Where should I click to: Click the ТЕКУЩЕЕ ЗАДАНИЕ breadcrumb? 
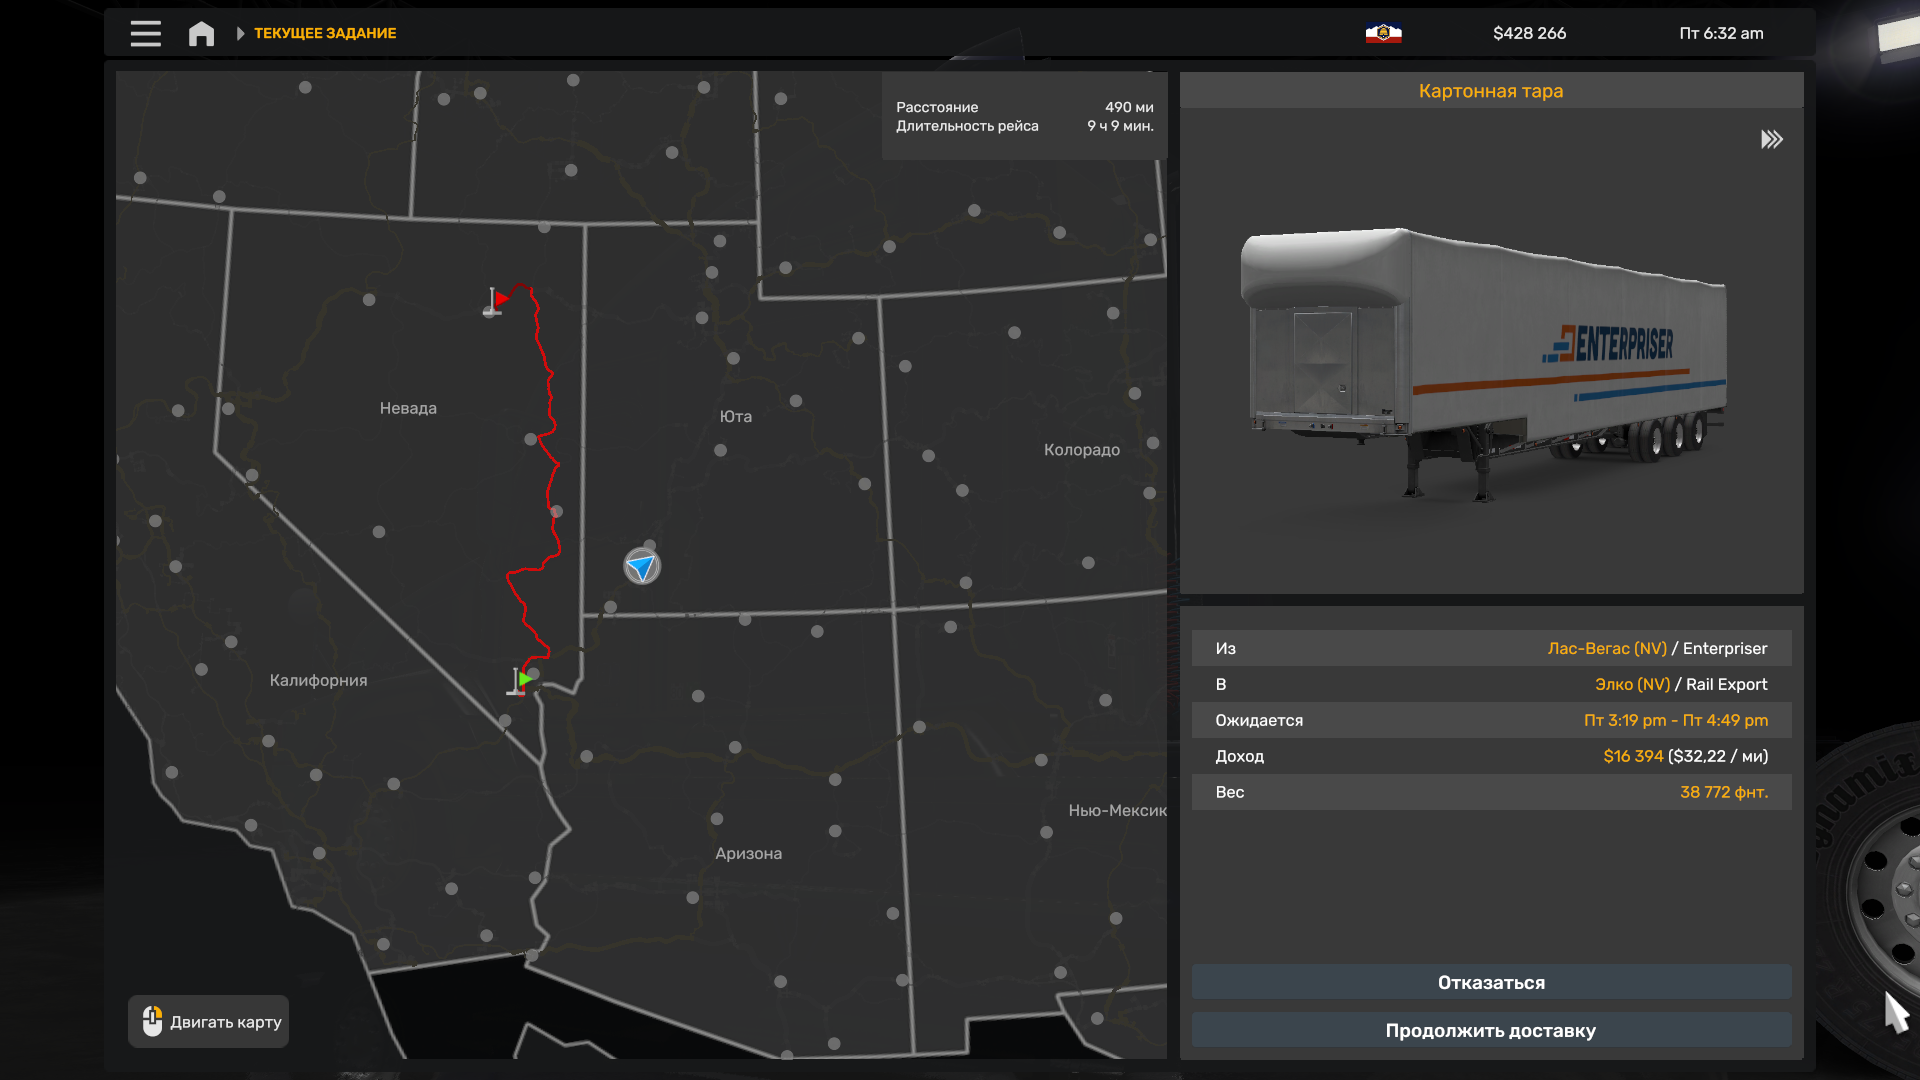pos(325,33)
